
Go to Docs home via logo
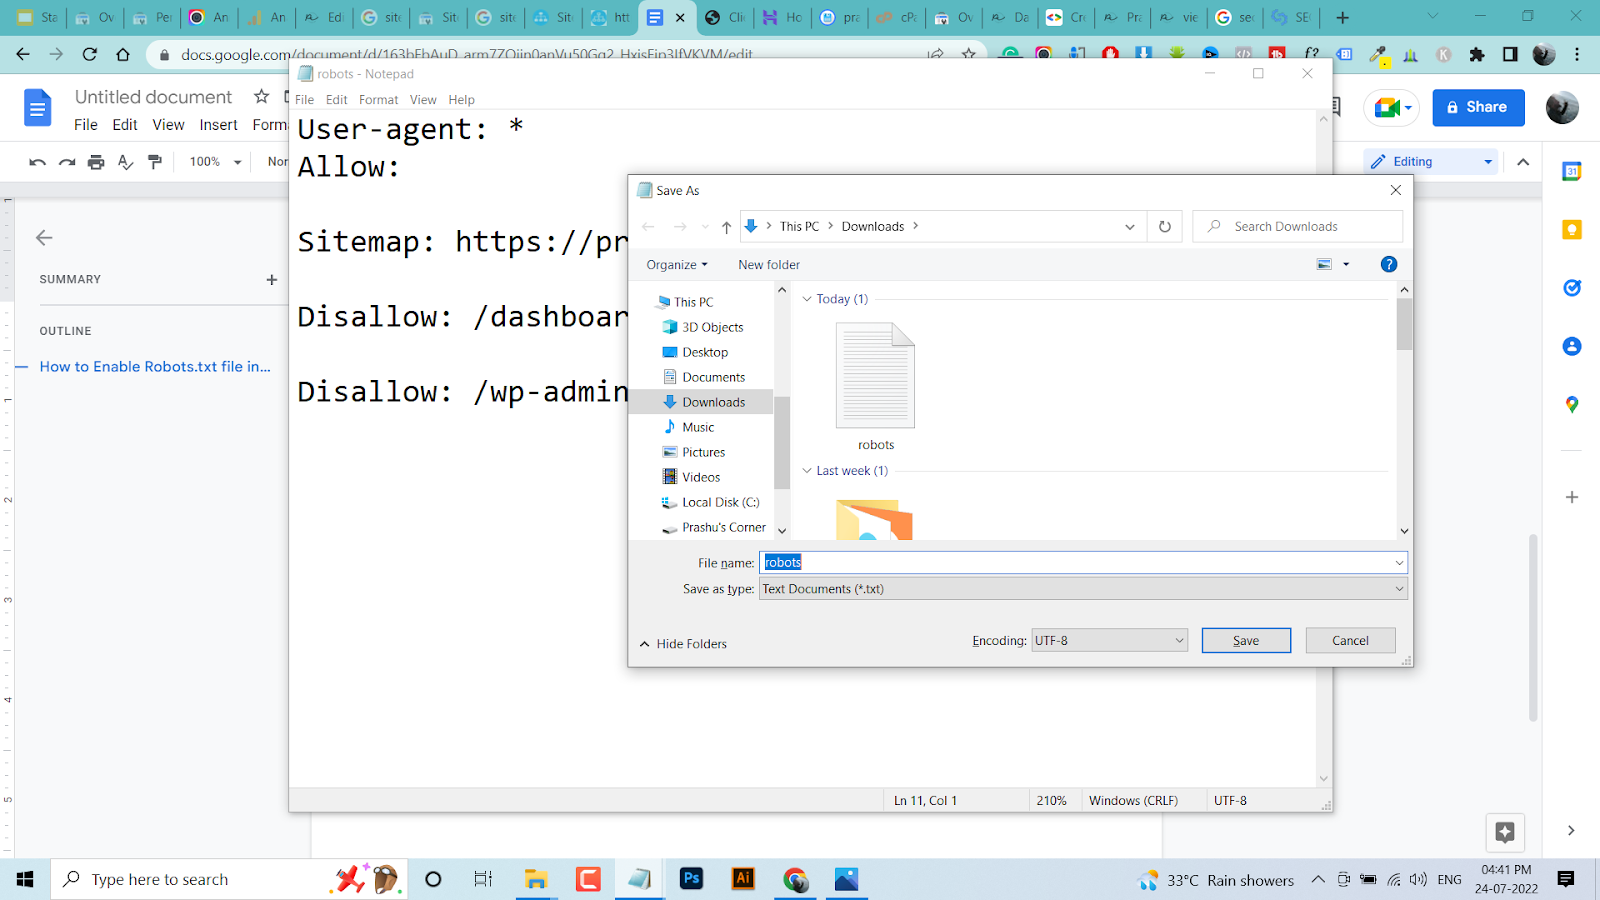tap(37, 108)
